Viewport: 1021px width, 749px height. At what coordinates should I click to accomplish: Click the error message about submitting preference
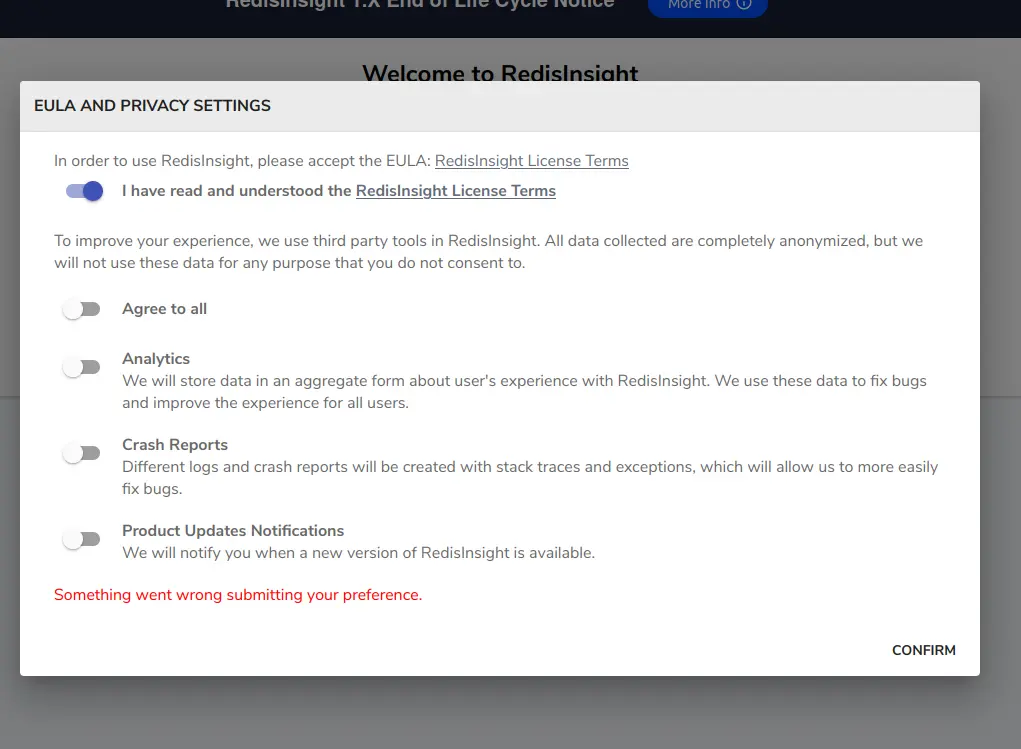[x=237, y=594]
